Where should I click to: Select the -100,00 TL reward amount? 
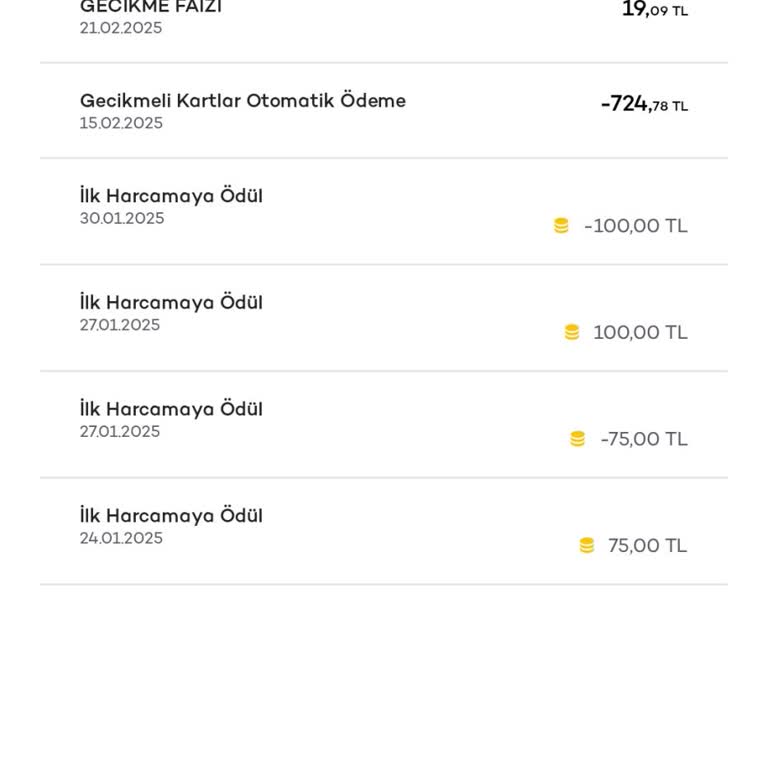point(636,226)
